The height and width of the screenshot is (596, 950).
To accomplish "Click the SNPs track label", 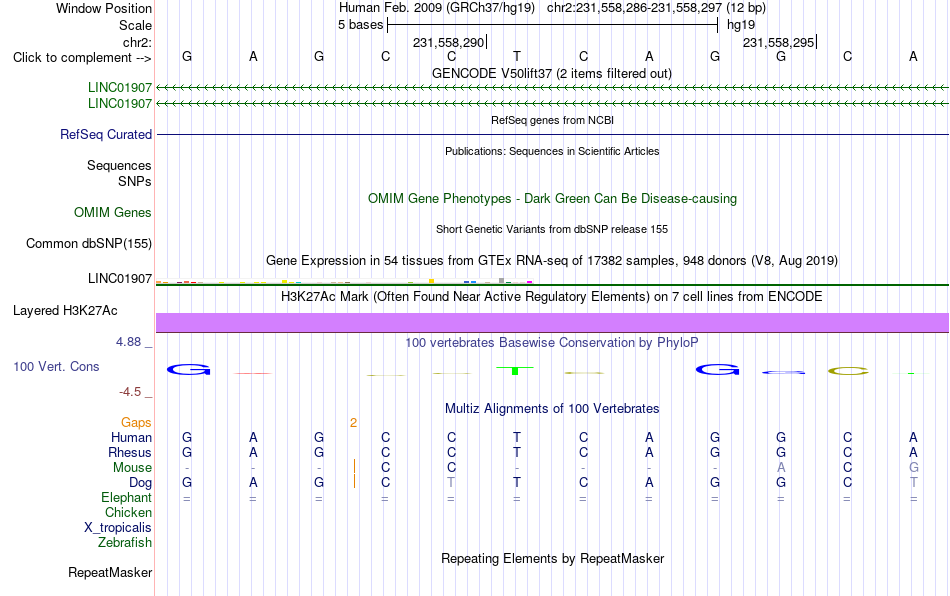I will point(135,181).
